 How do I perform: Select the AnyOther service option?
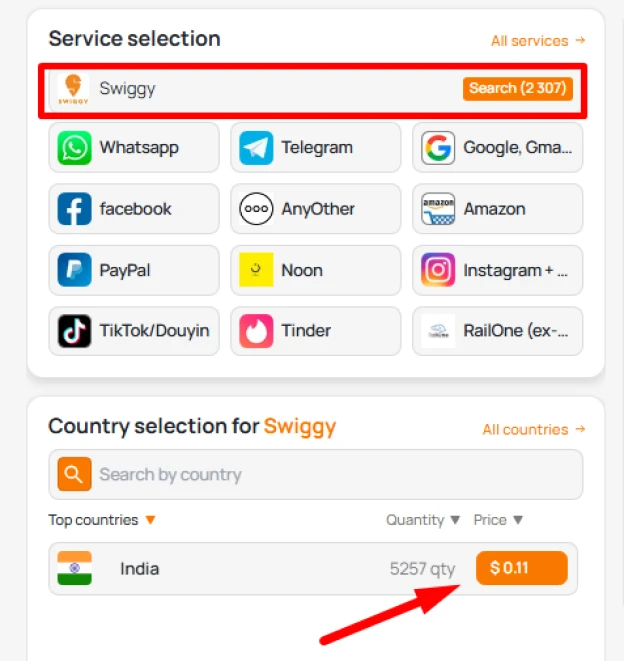(316, 209)
